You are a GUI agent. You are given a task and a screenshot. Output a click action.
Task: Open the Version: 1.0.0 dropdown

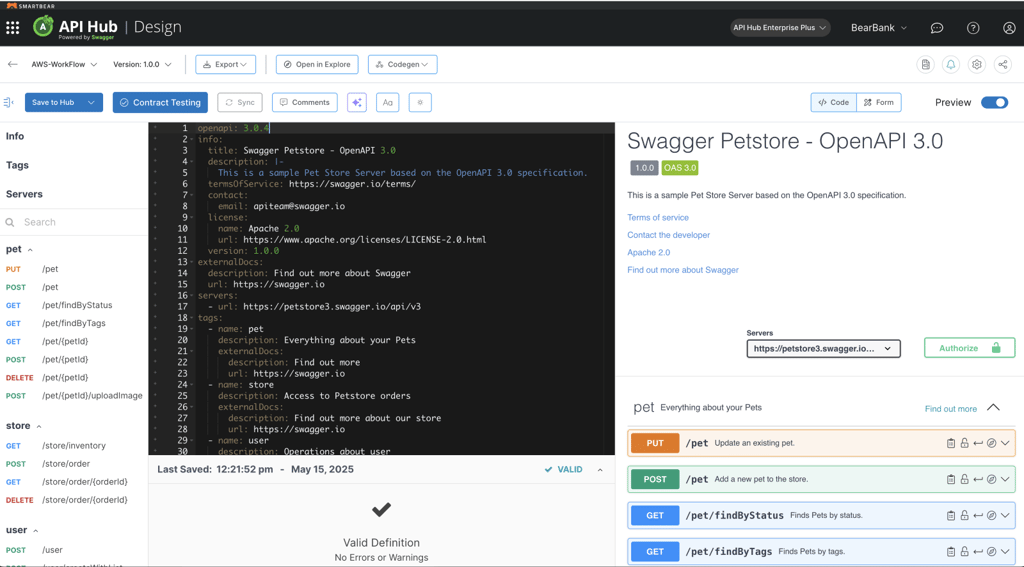point(142,65)
